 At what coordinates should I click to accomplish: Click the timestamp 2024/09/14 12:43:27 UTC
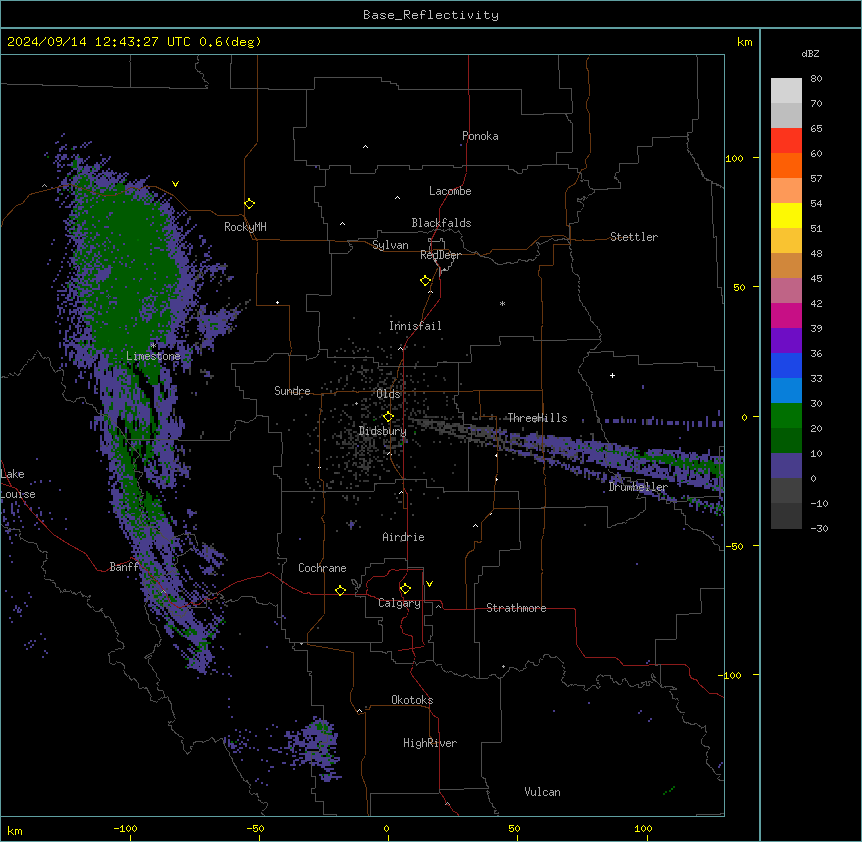tap(99, 42)
